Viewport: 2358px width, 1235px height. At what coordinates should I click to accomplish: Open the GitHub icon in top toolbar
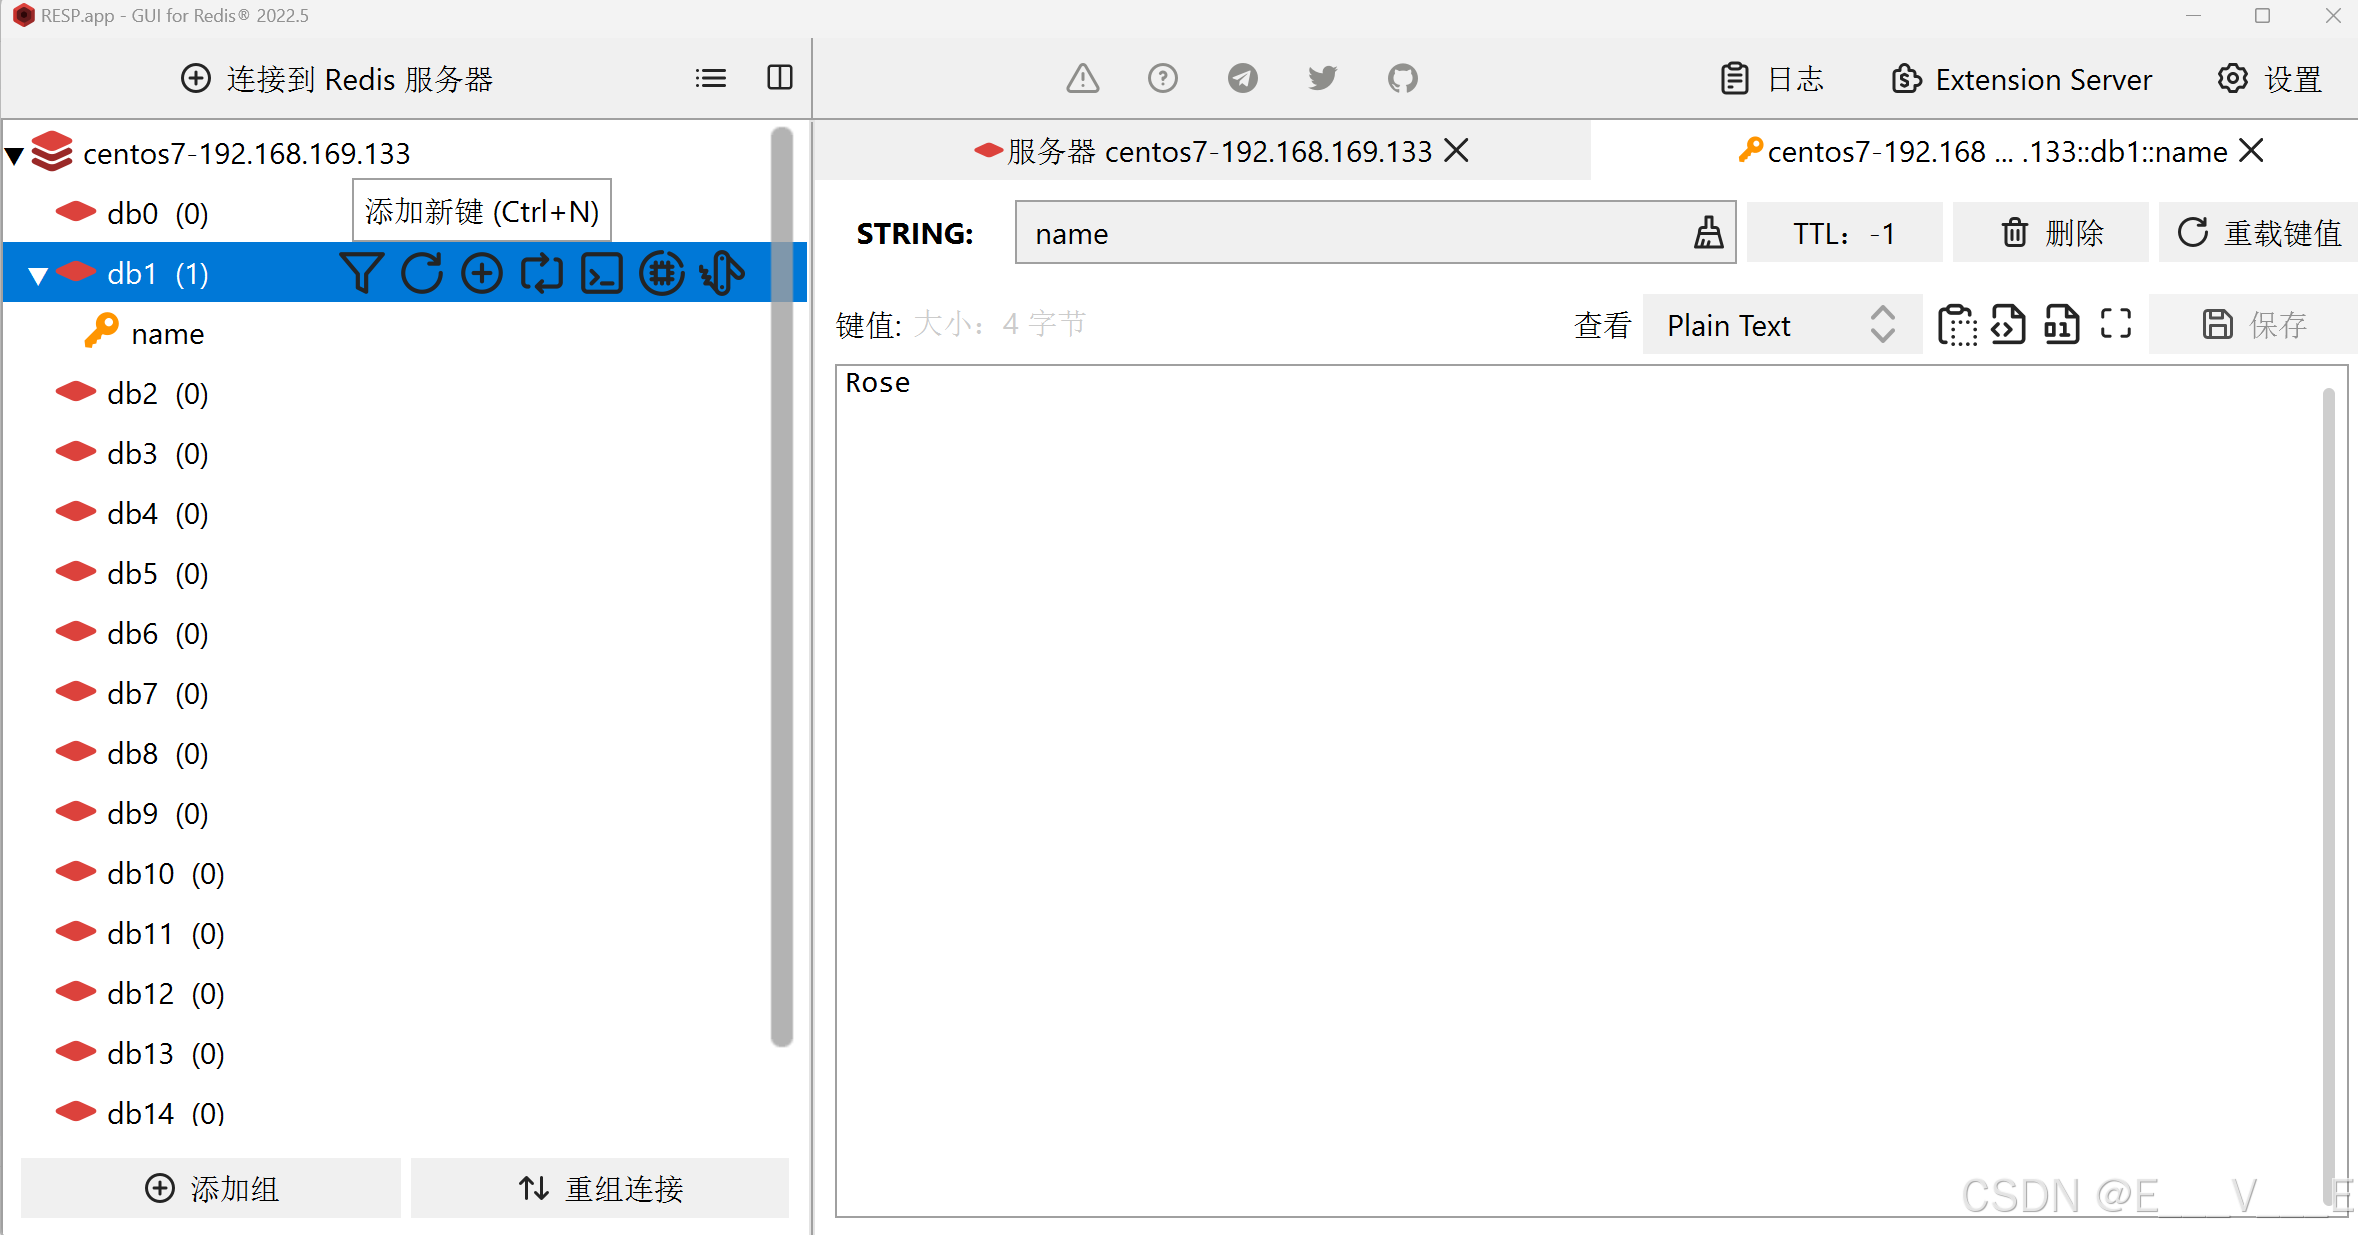[1402, 78]
